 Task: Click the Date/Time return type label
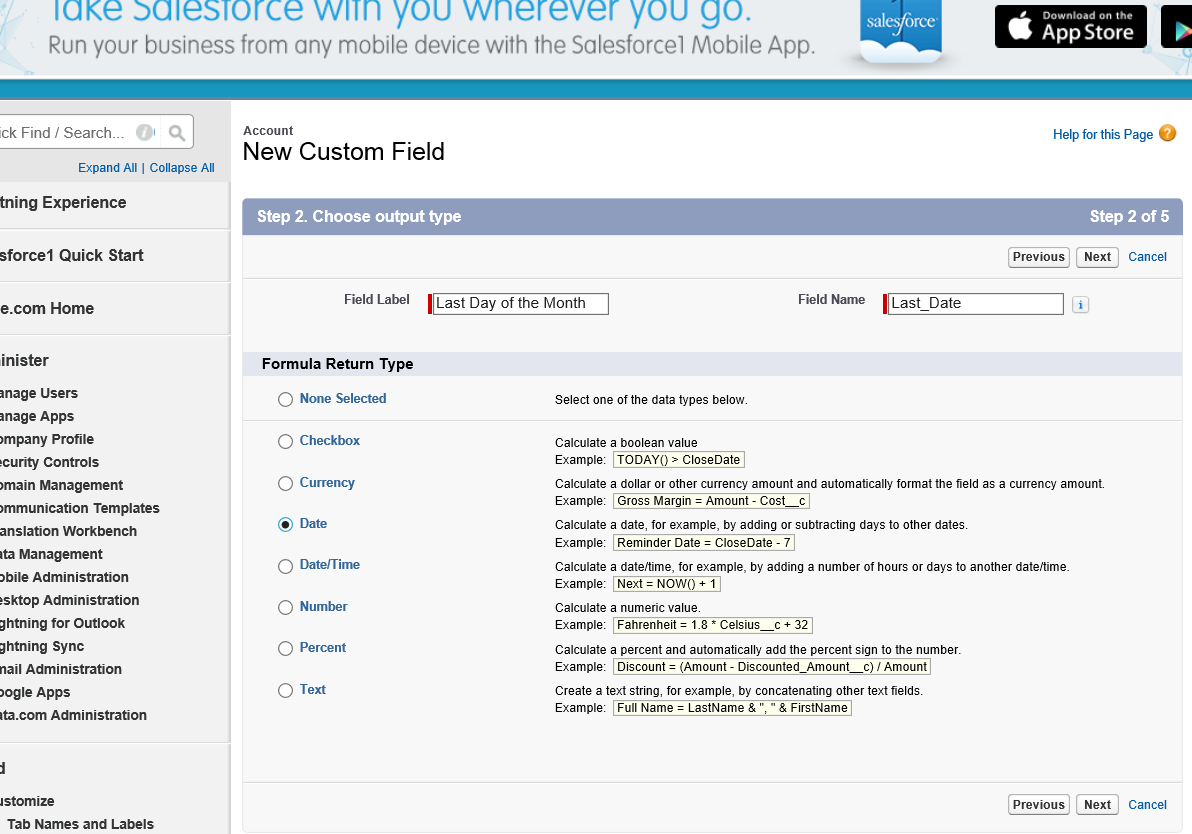[x=329, y=564]
